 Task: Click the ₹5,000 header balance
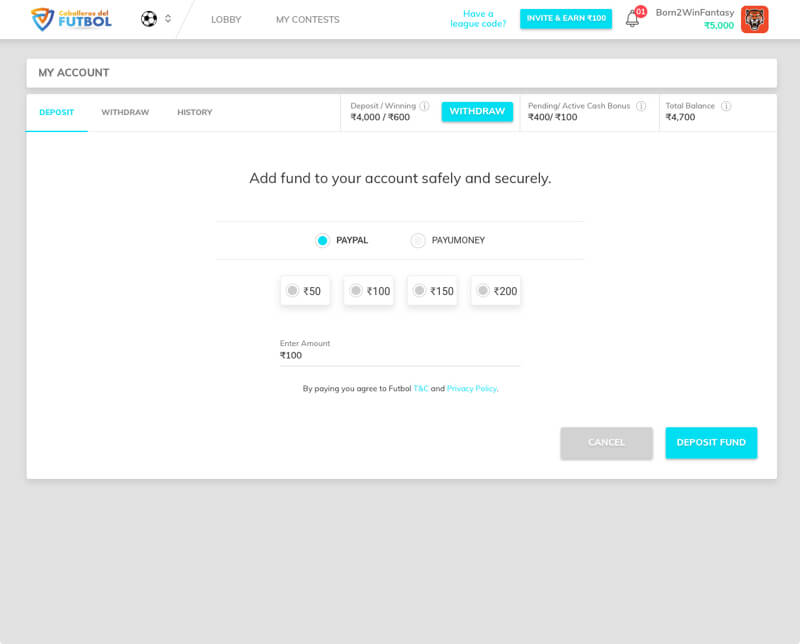tap(719, 25)
